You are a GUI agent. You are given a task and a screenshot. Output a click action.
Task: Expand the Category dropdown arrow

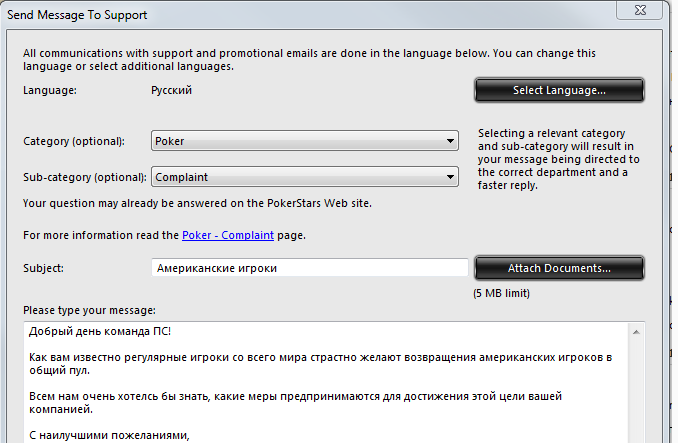point(451,142)
